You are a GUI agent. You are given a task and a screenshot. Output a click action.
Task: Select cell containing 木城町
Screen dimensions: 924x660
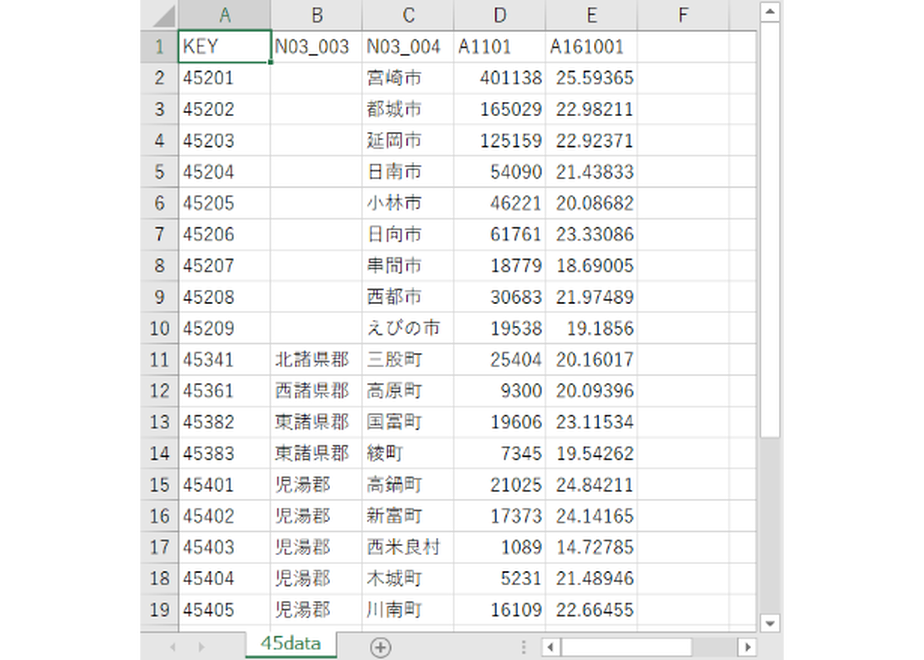click(x=408, y=578)
